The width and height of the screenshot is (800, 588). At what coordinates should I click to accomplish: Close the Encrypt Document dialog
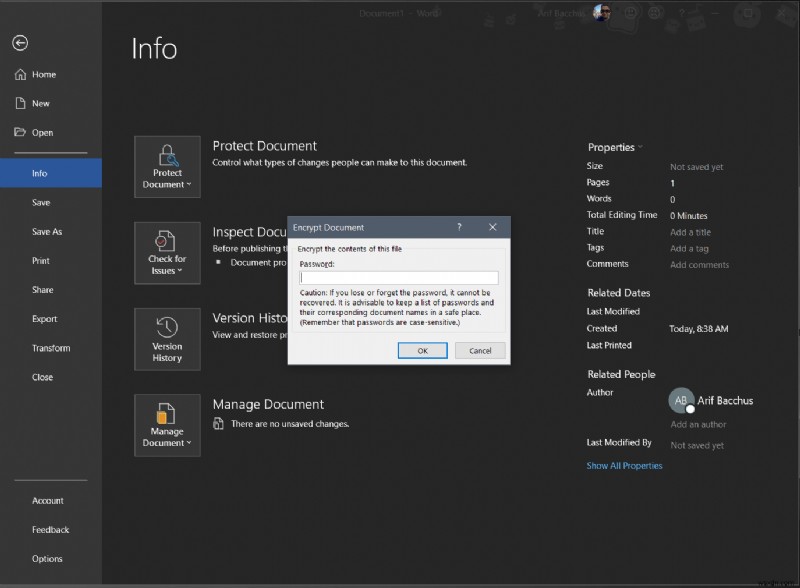click(492, 227)
